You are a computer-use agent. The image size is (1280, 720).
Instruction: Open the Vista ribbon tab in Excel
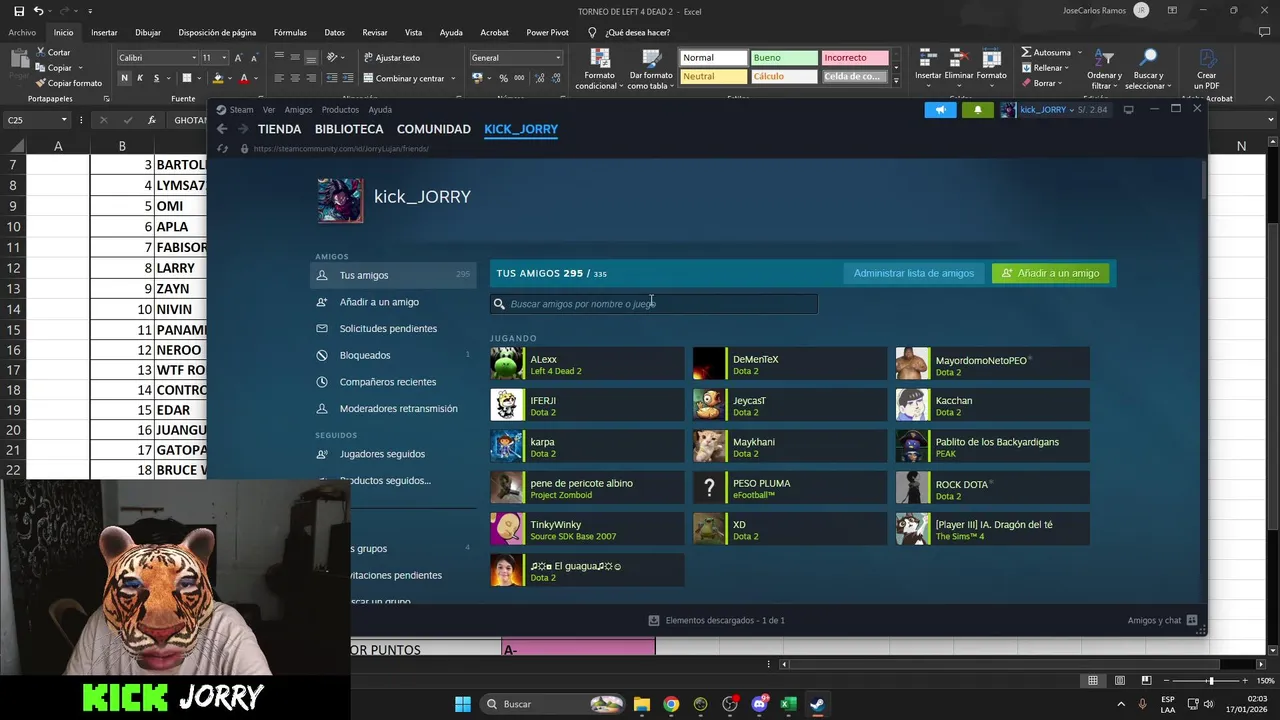[x=413, y=32]
